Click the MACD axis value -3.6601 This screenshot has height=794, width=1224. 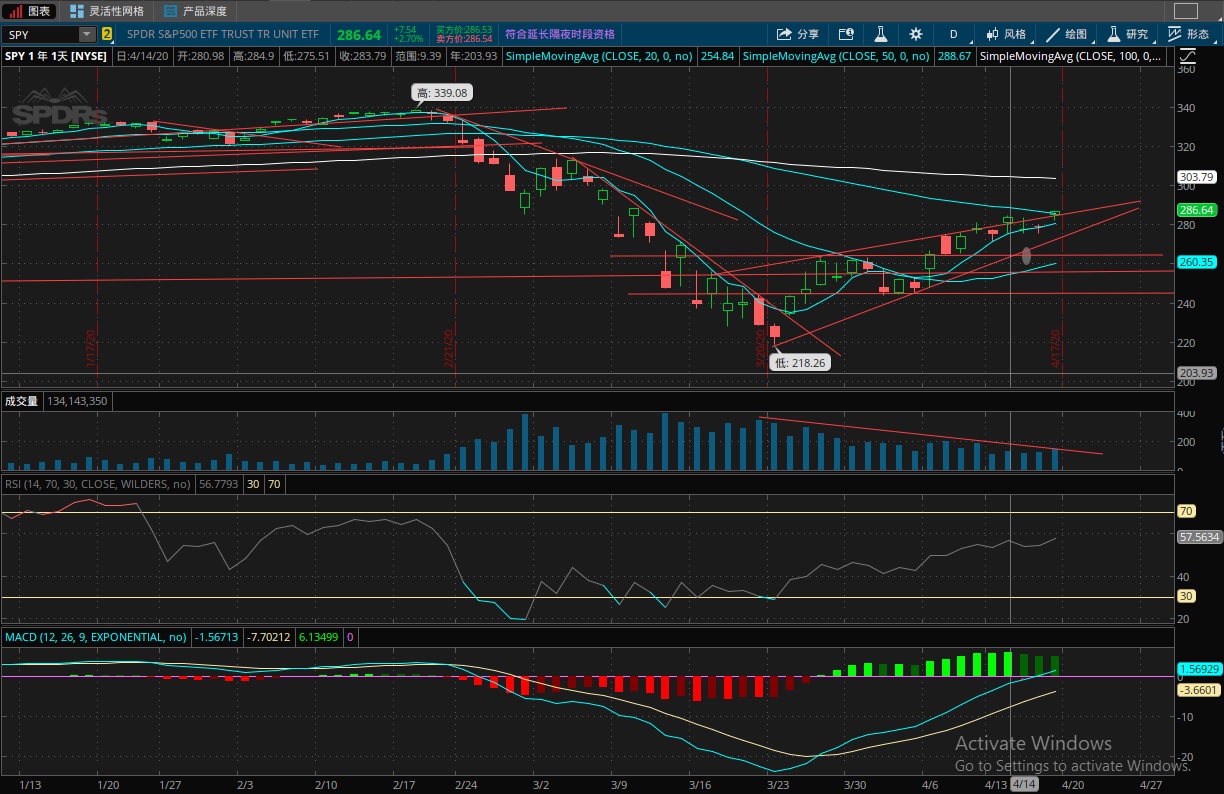point(1198,689)
